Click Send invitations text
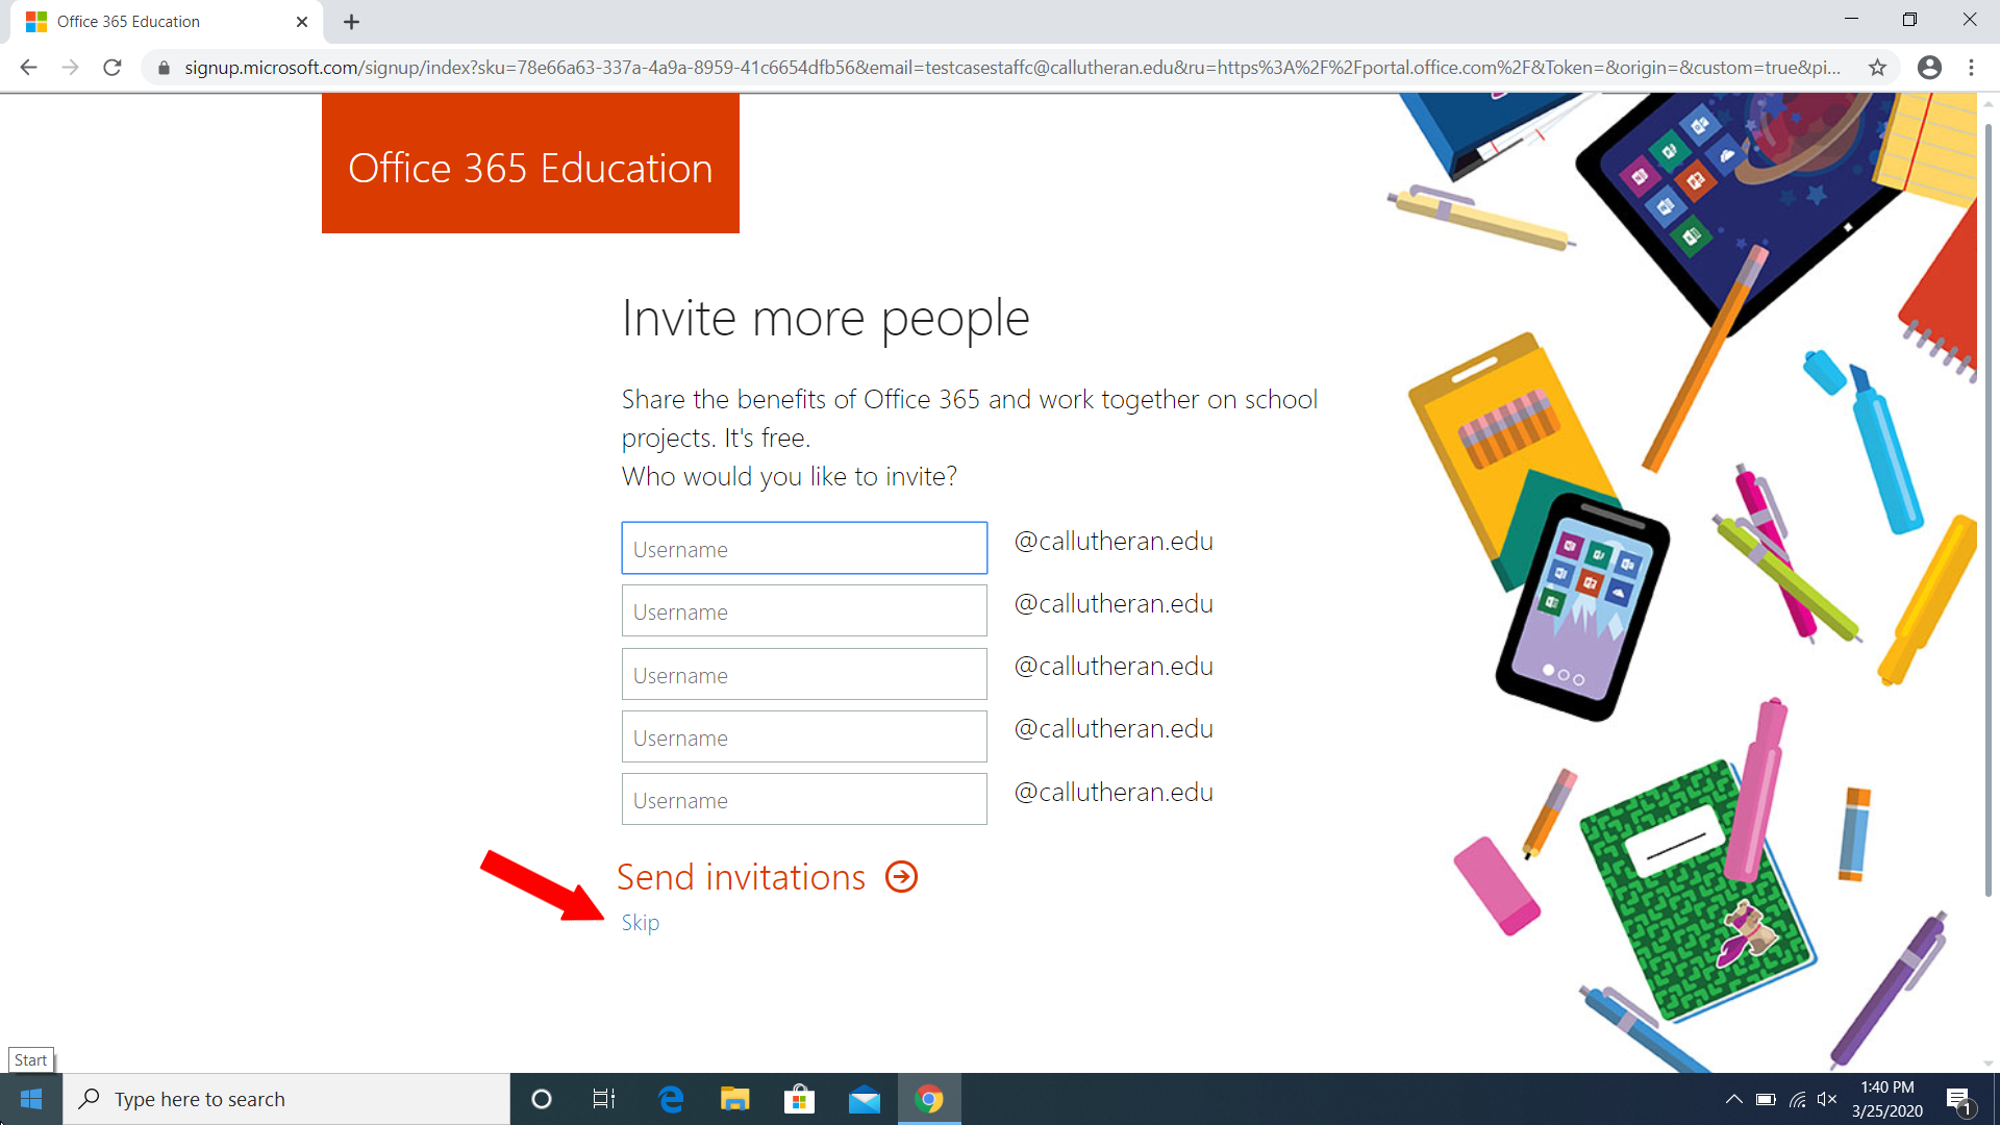Screen dimensions: 2000x1125 point(741,877)
